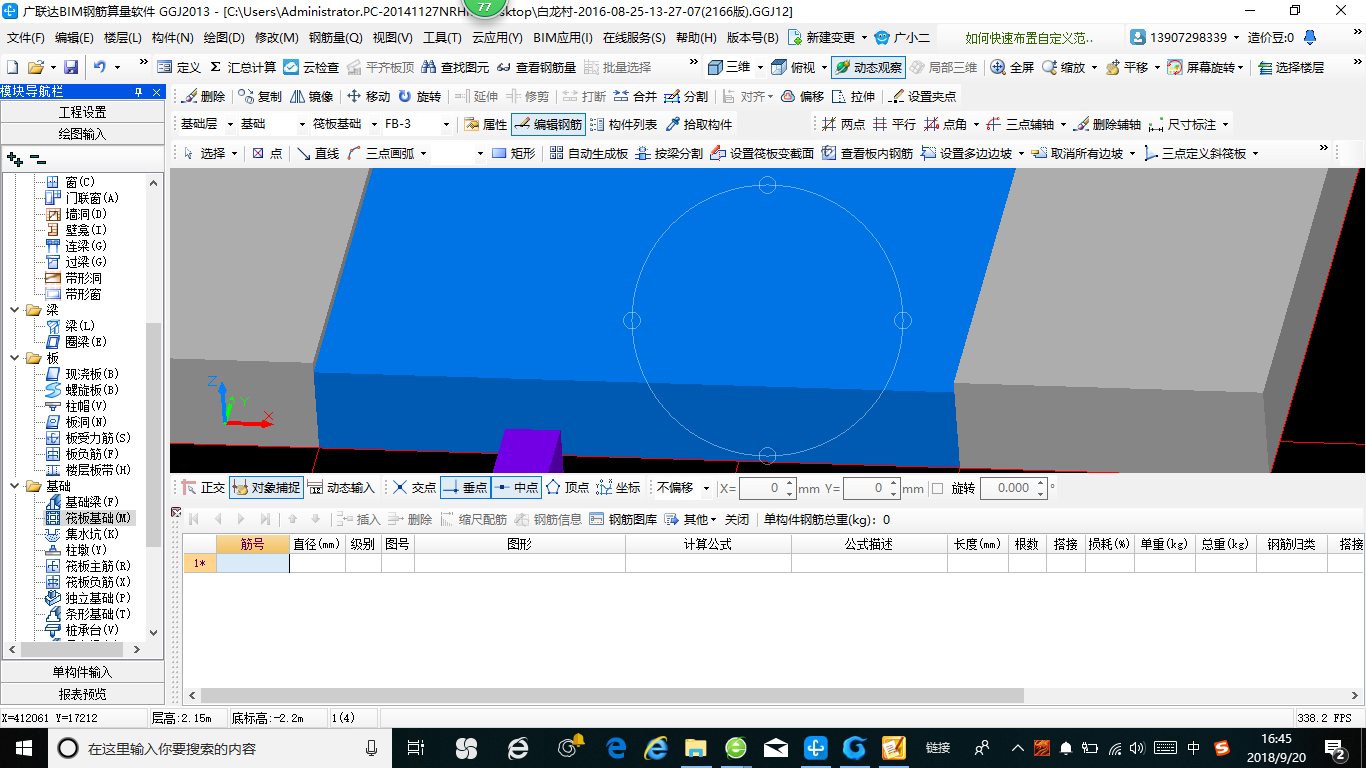Click the 合并 merge tool
The width and height of the screenshot is (1366, 768).
click(x=635, y=97)
